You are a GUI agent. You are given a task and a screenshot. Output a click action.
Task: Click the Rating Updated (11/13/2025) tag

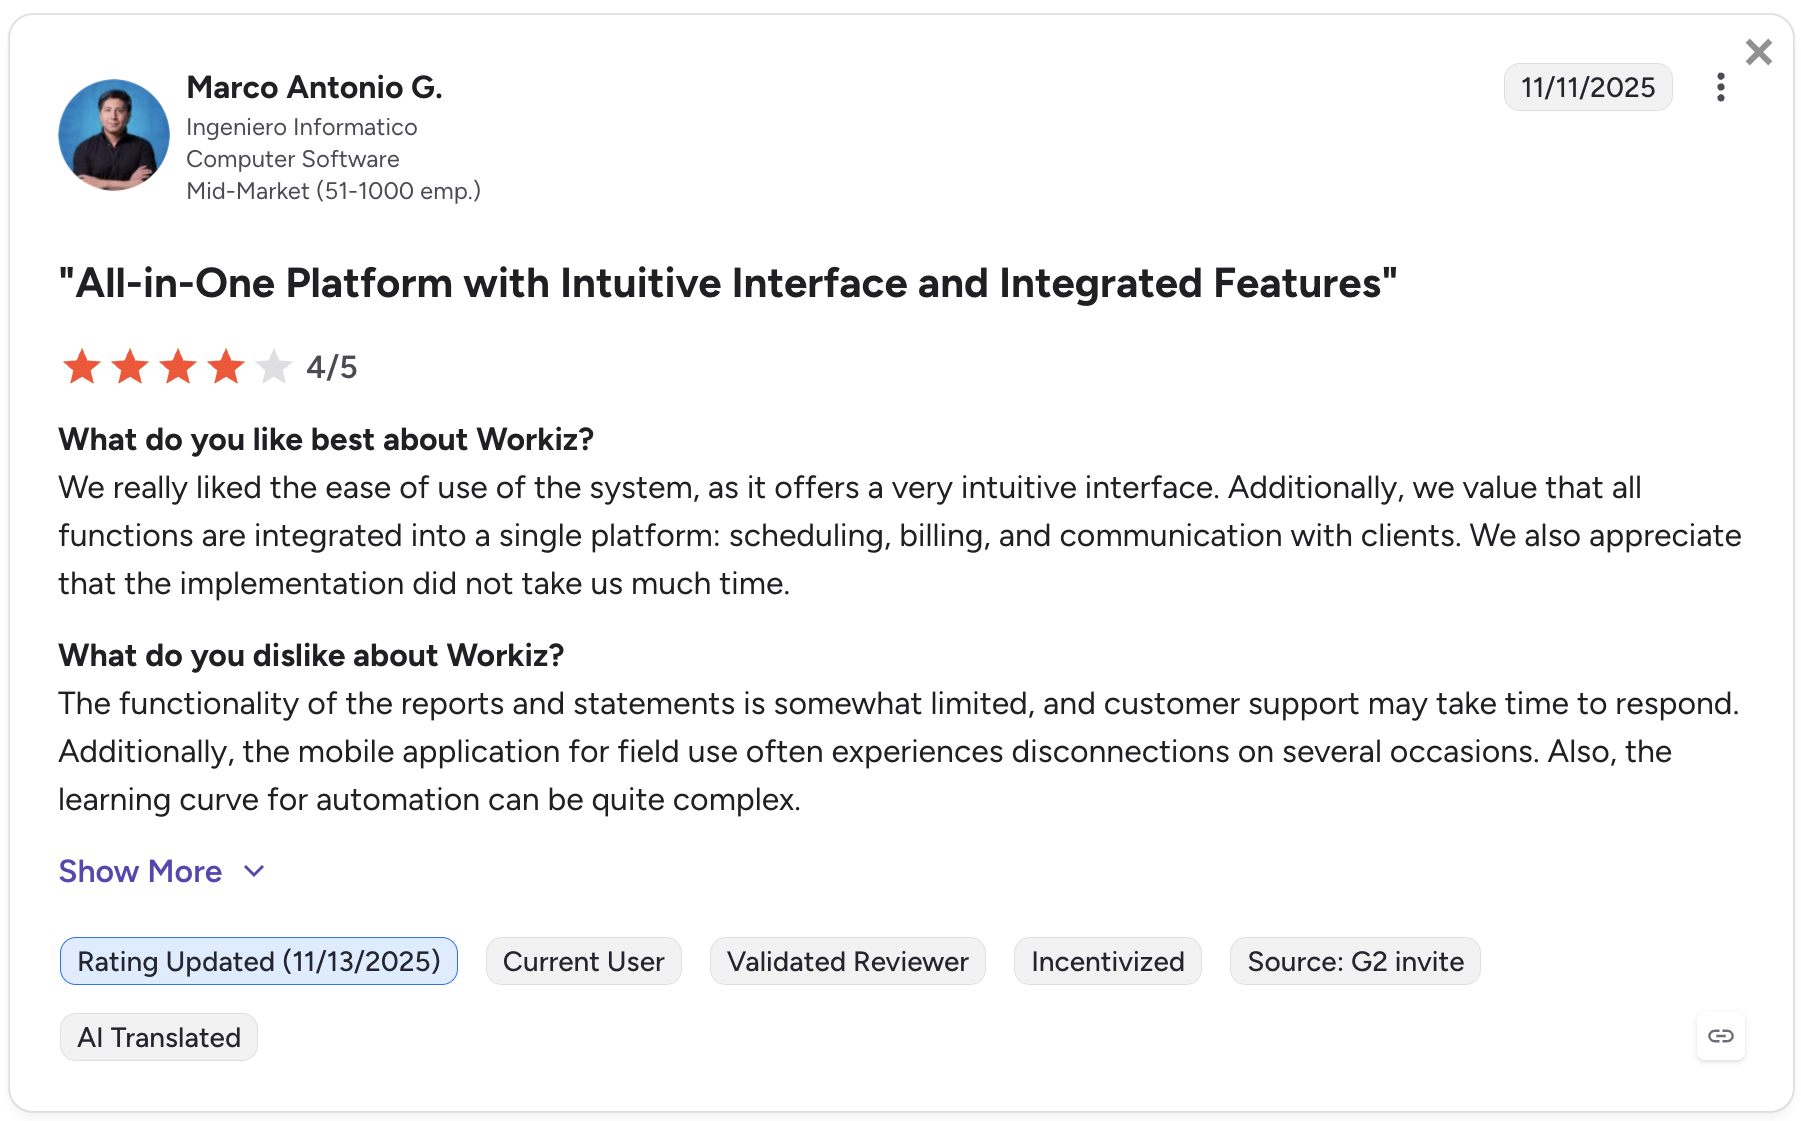click(259, 961)
